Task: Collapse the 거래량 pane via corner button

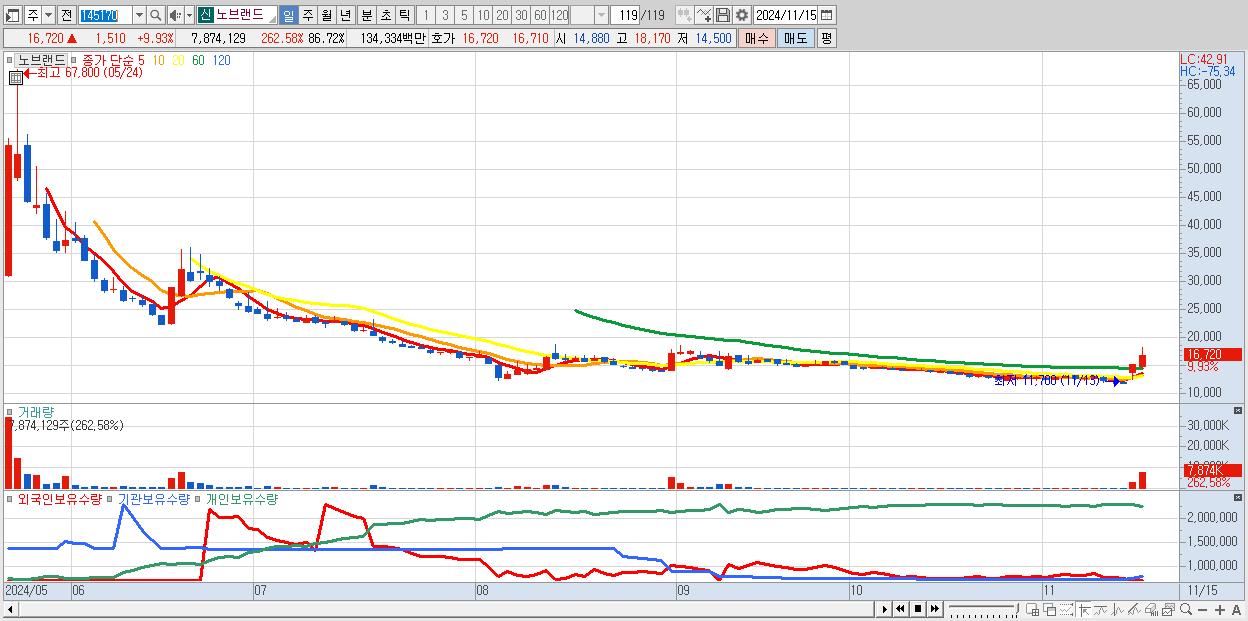Action: point(1238,411)
